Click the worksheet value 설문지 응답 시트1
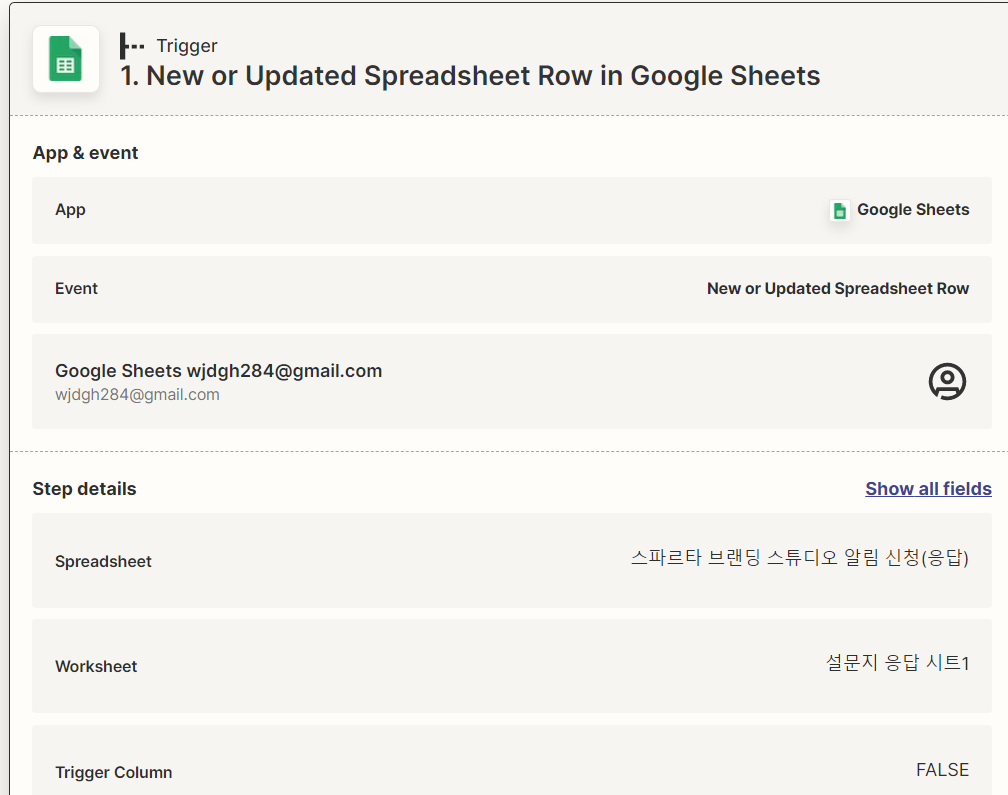The height and width of the screenshot is (795, 1008). 897,663
